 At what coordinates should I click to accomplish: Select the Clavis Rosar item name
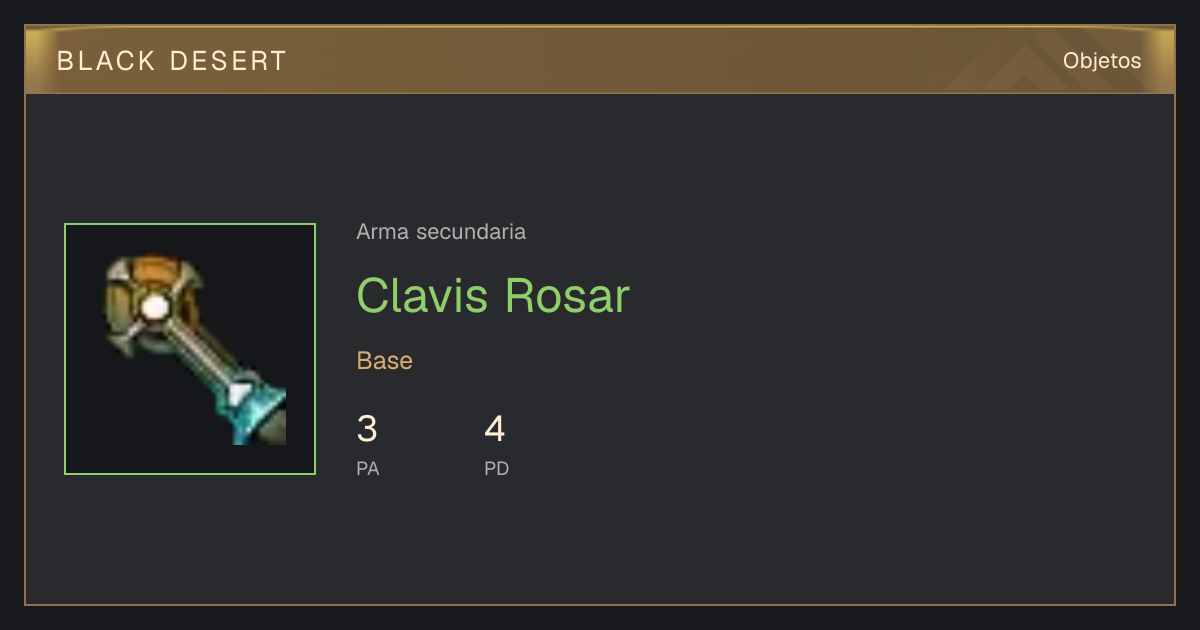pyautogui.click(x=493, y=295)
